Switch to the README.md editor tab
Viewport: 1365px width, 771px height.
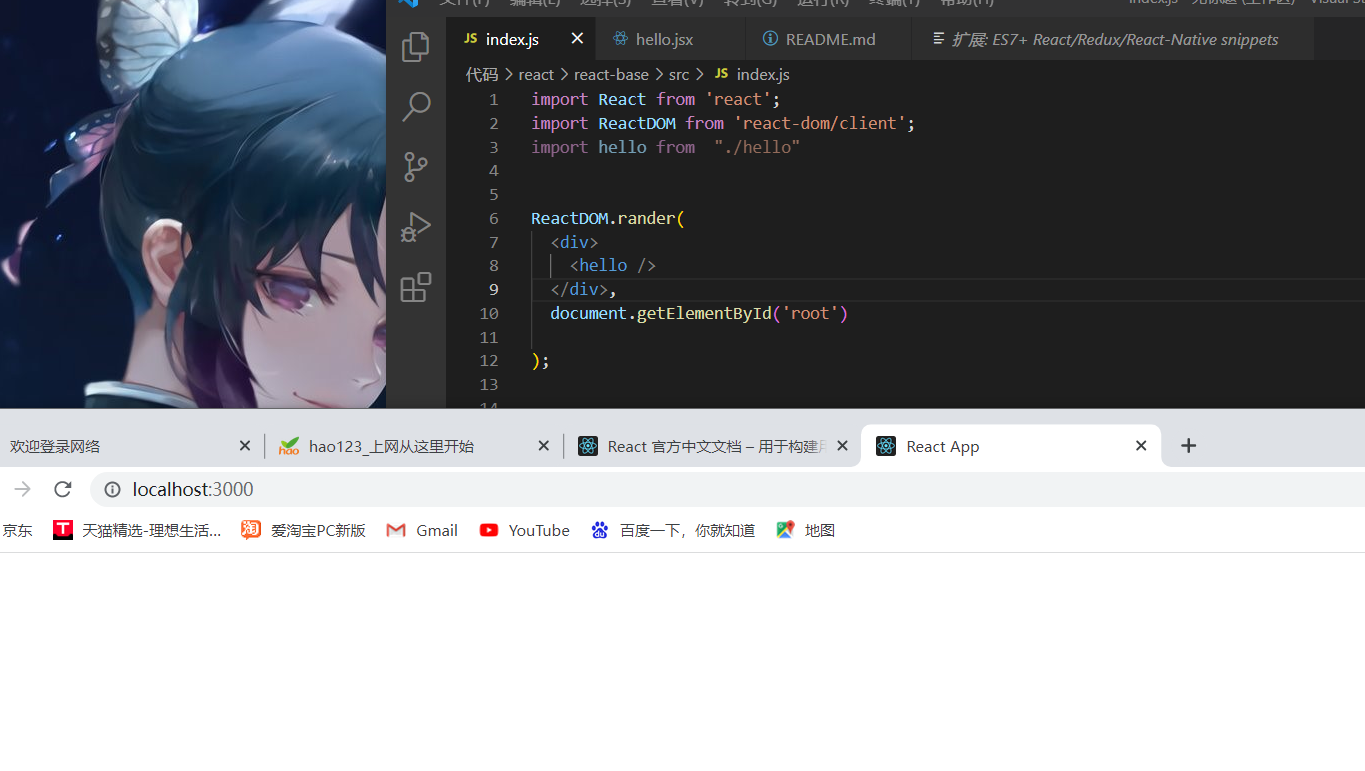pos(829,39)
